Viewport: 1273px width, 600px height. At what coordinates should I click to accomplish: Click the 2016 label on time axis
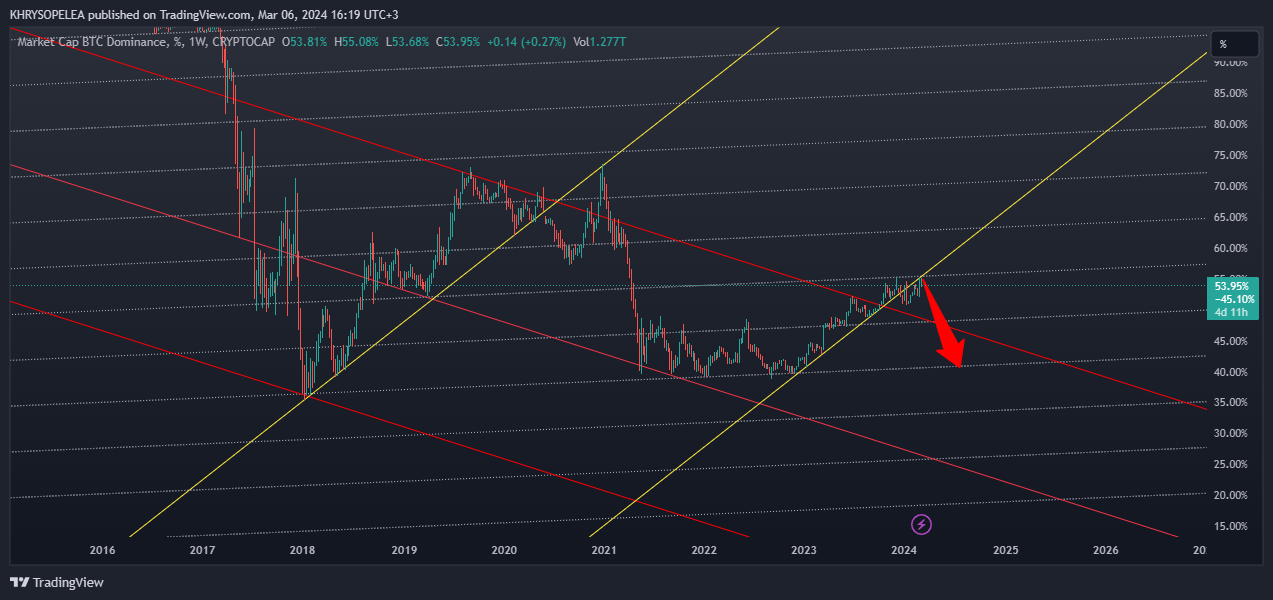click(102, 550)
